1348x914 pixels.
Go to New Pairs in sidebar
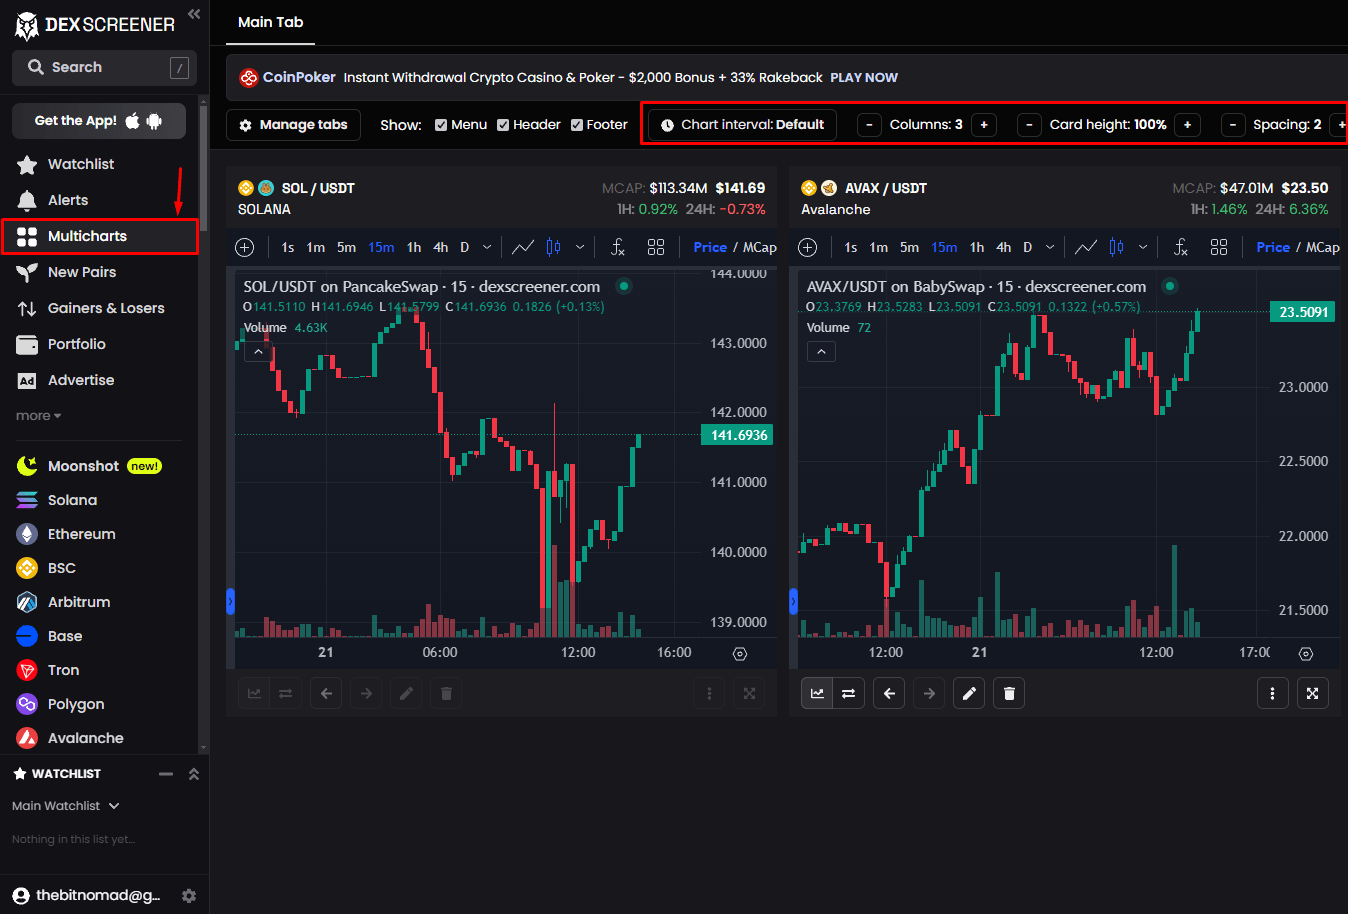point(66,272)
